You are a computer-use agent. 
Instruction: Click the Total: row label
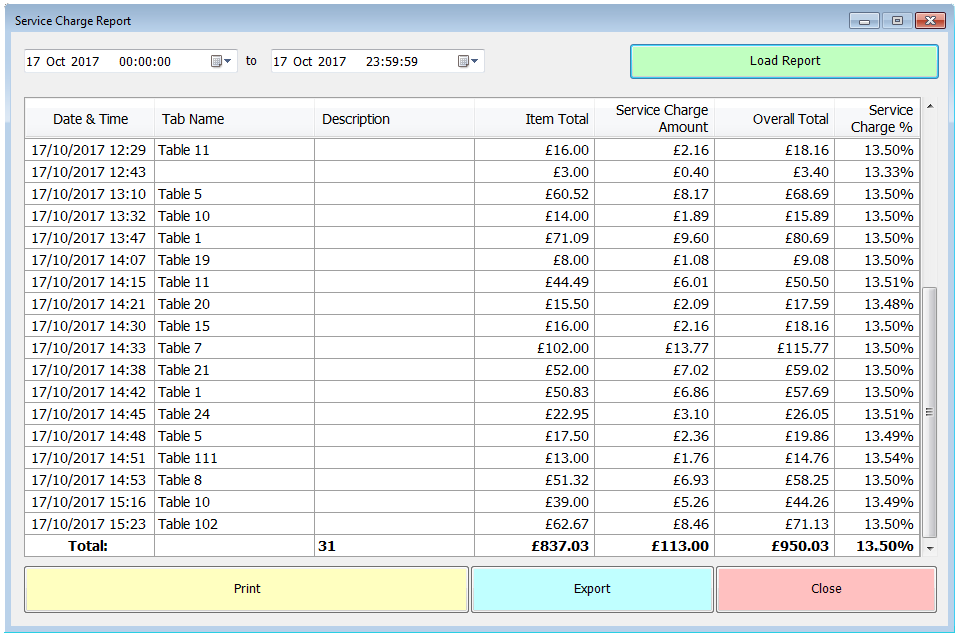click(89, 546)
